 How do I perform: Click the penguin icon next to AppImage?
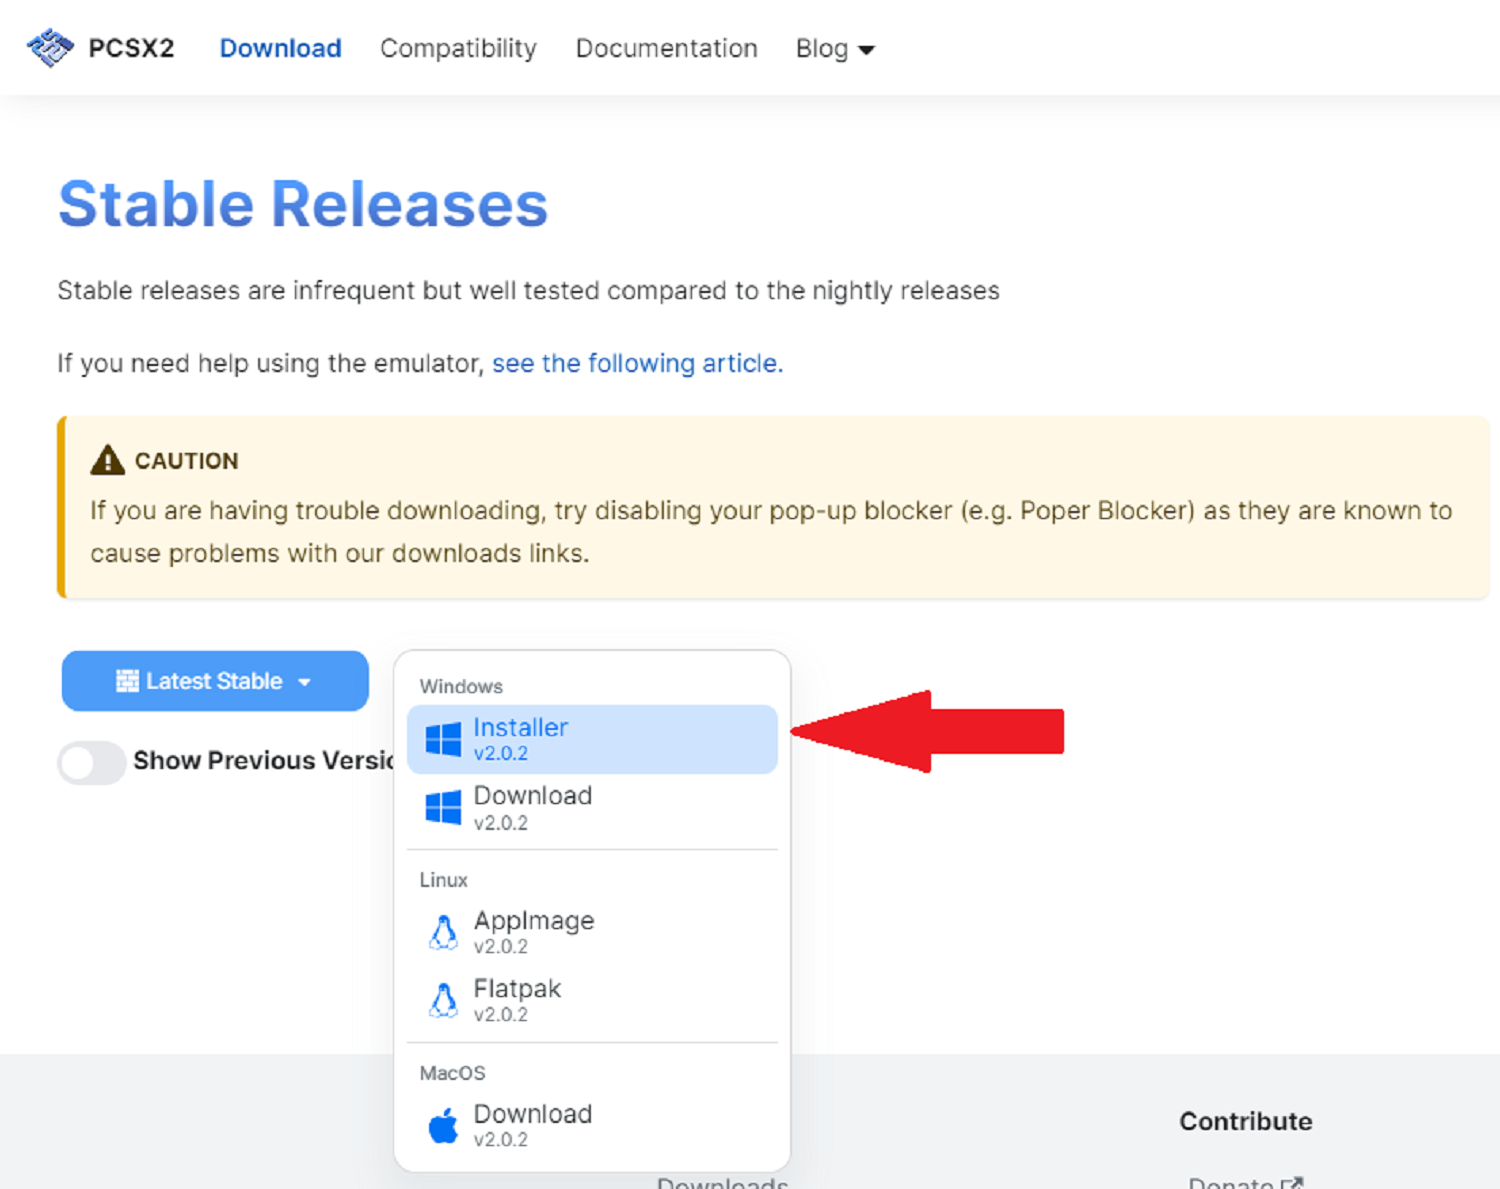pyautogui.click(x=443, y=932)
